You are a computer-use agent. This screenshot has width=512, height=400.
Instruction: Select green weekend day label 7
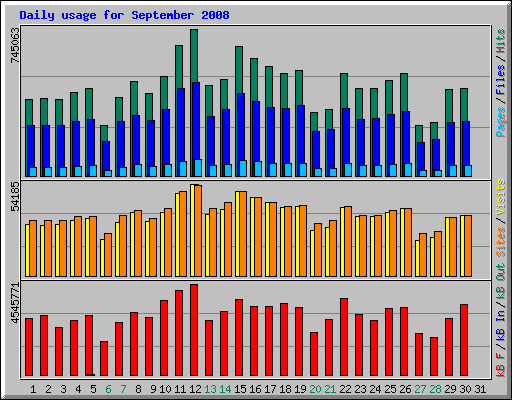click(x=123, y=389)
